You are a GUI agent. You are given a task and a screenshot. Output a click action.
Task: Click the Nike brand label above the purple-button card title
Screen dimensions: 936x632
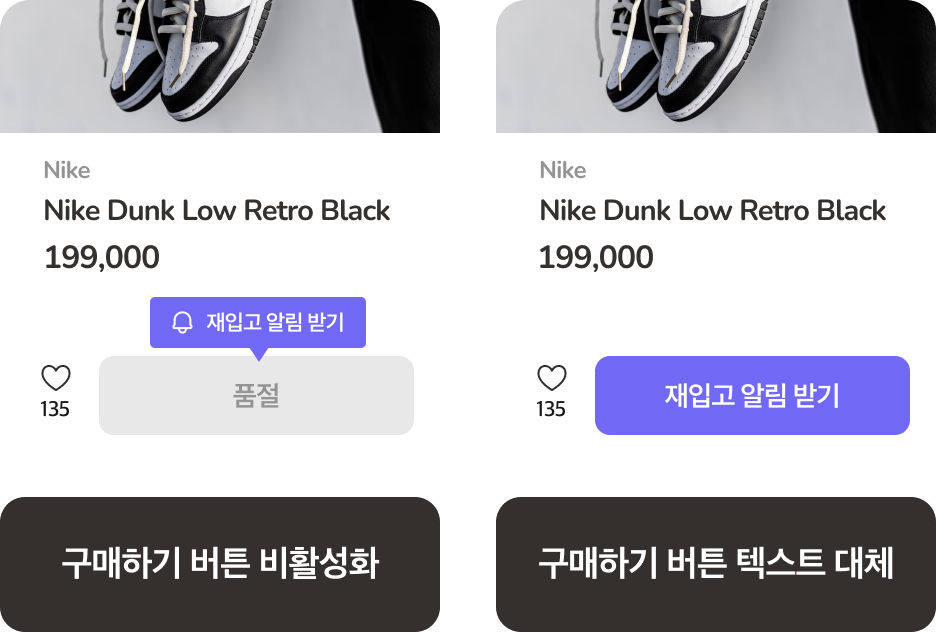click(x=563, y=170)
